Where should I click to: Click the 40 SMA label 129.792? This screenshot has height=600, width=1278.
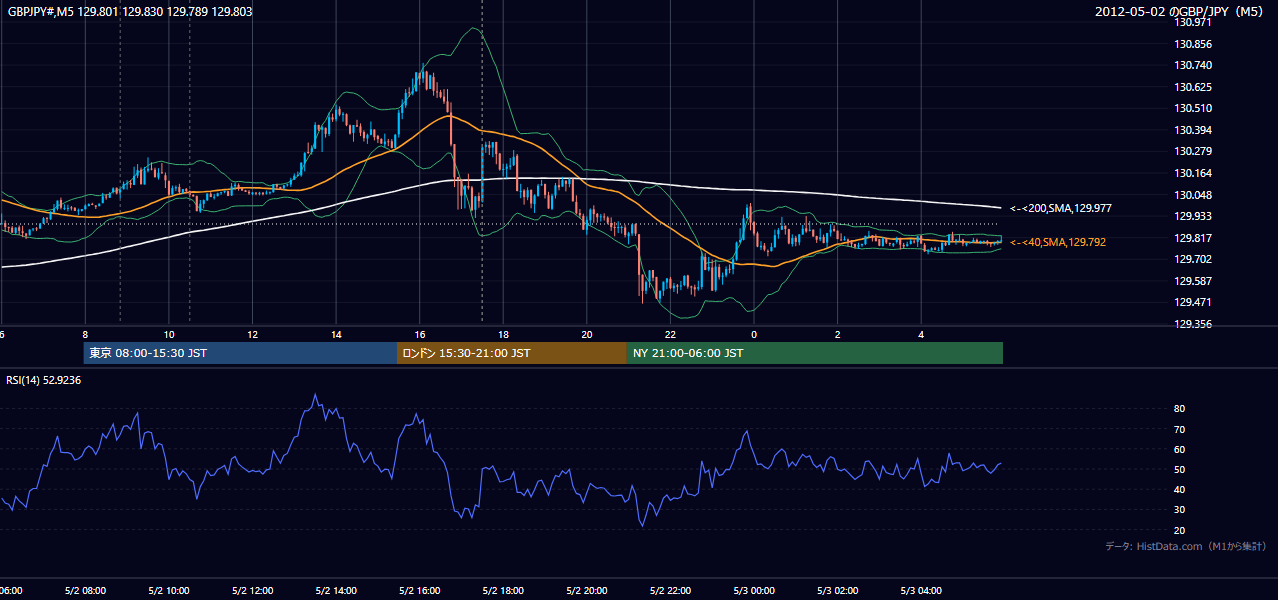pos(1058,242)
